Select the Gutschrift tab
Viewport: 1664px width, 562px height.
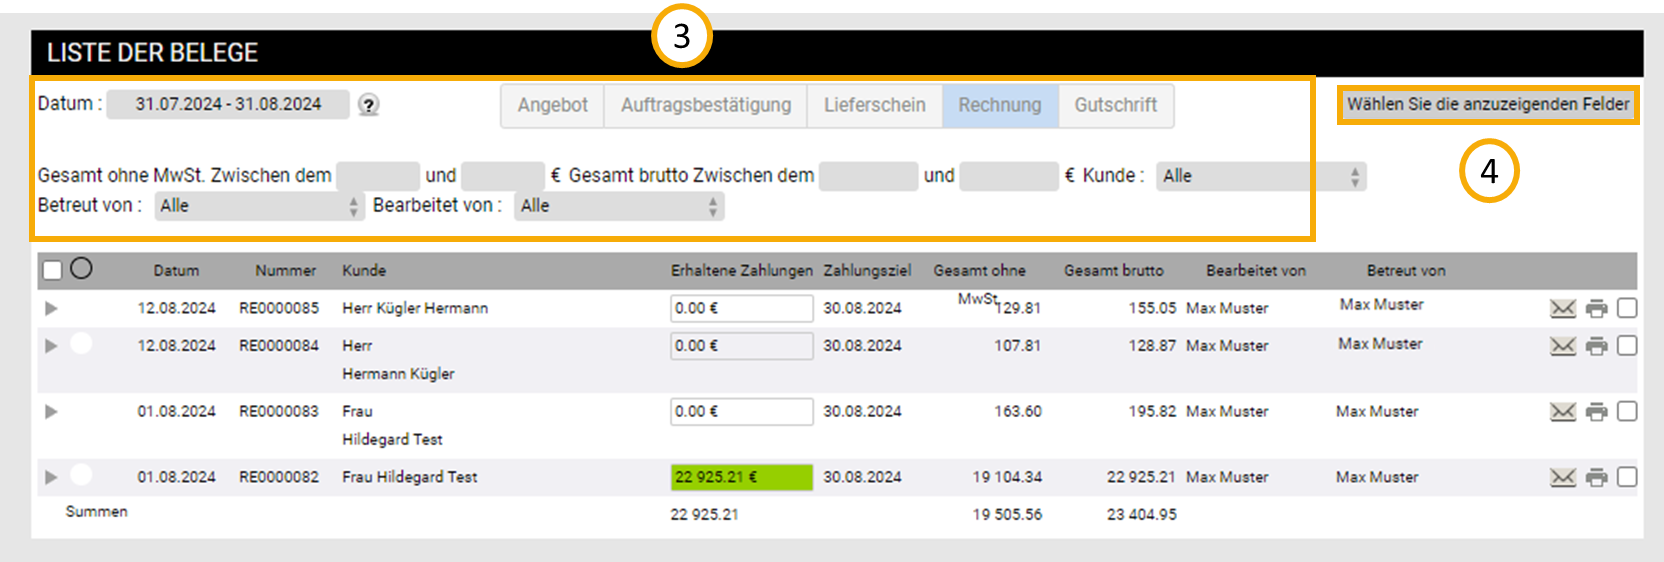[1115, 105]
